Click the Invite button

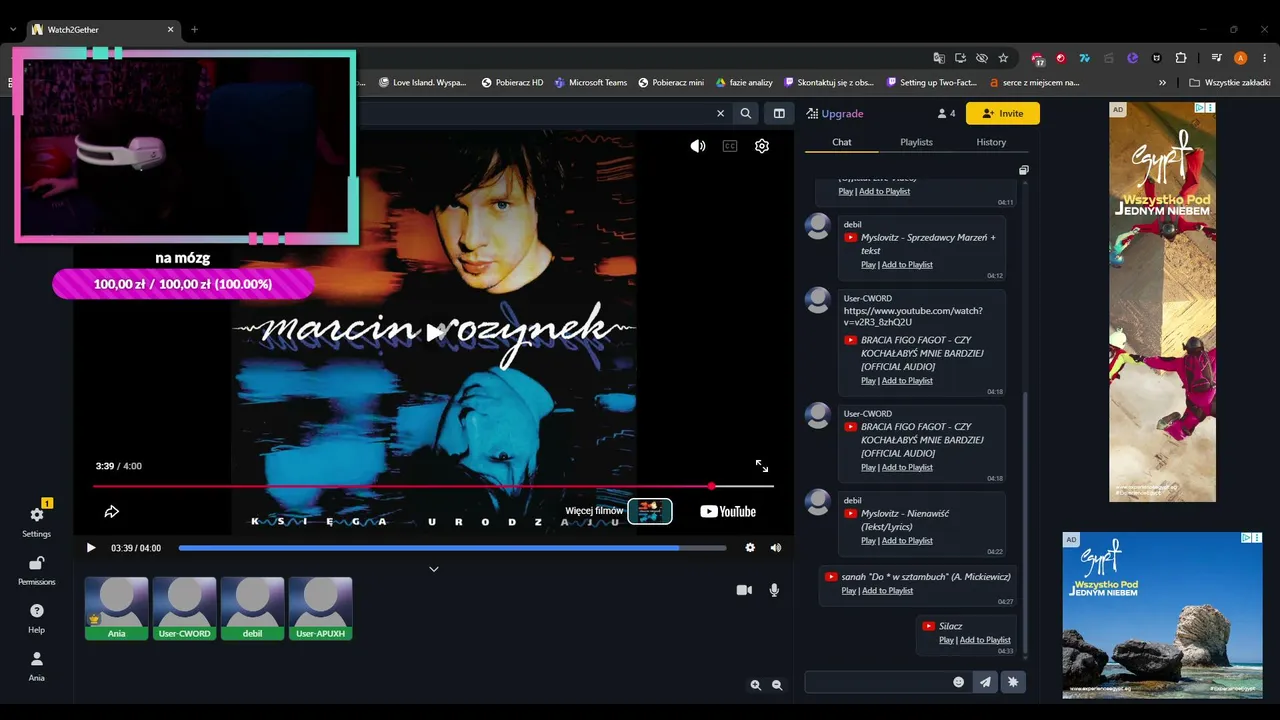coord(1002,114)
